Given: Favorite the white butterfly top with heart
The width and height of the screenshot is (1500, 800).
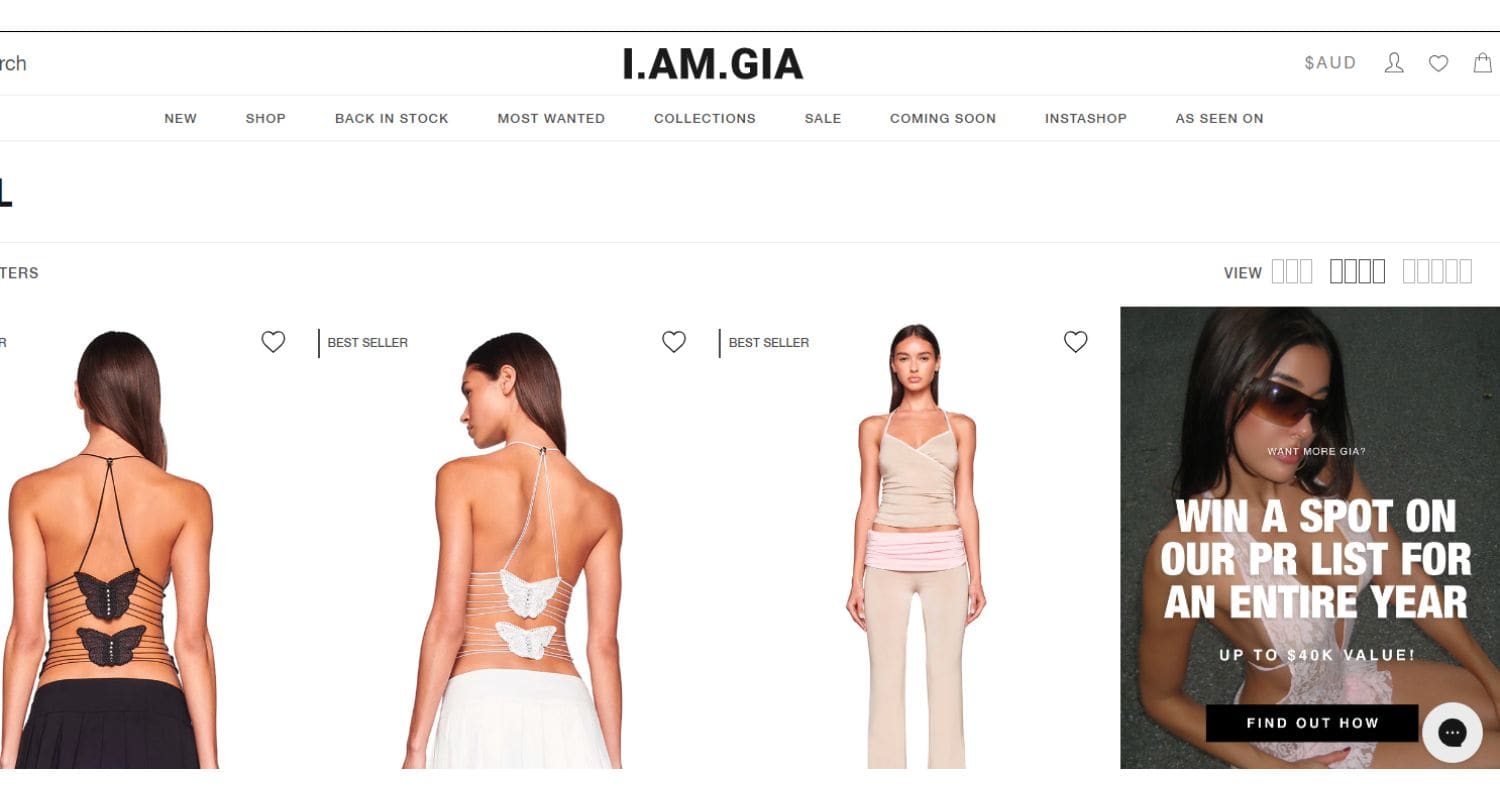Looking at the screenshot, I should pos(674,342).
